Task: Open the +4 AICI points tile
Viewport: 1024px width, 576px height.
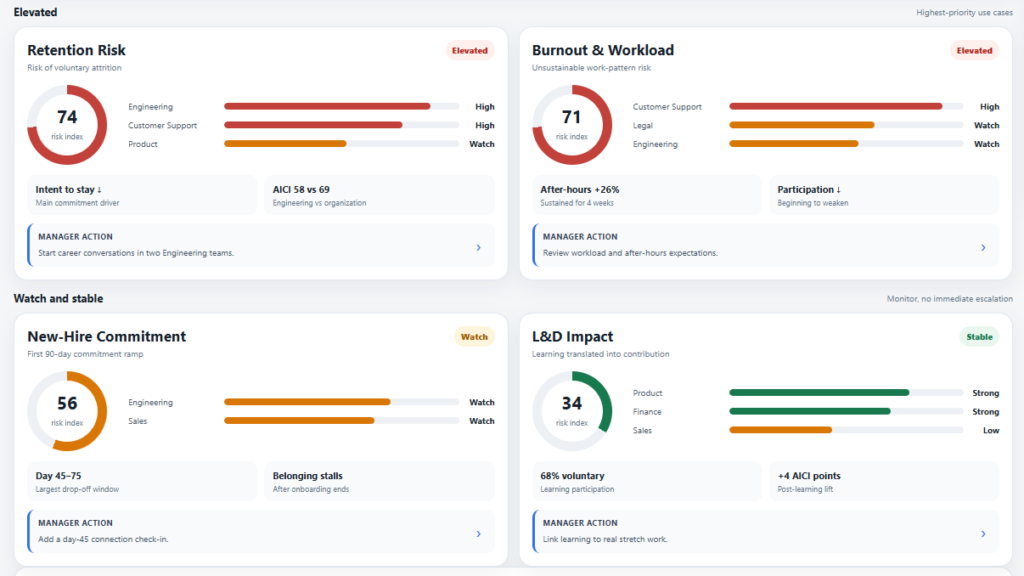Action: (x=884, y=481)
